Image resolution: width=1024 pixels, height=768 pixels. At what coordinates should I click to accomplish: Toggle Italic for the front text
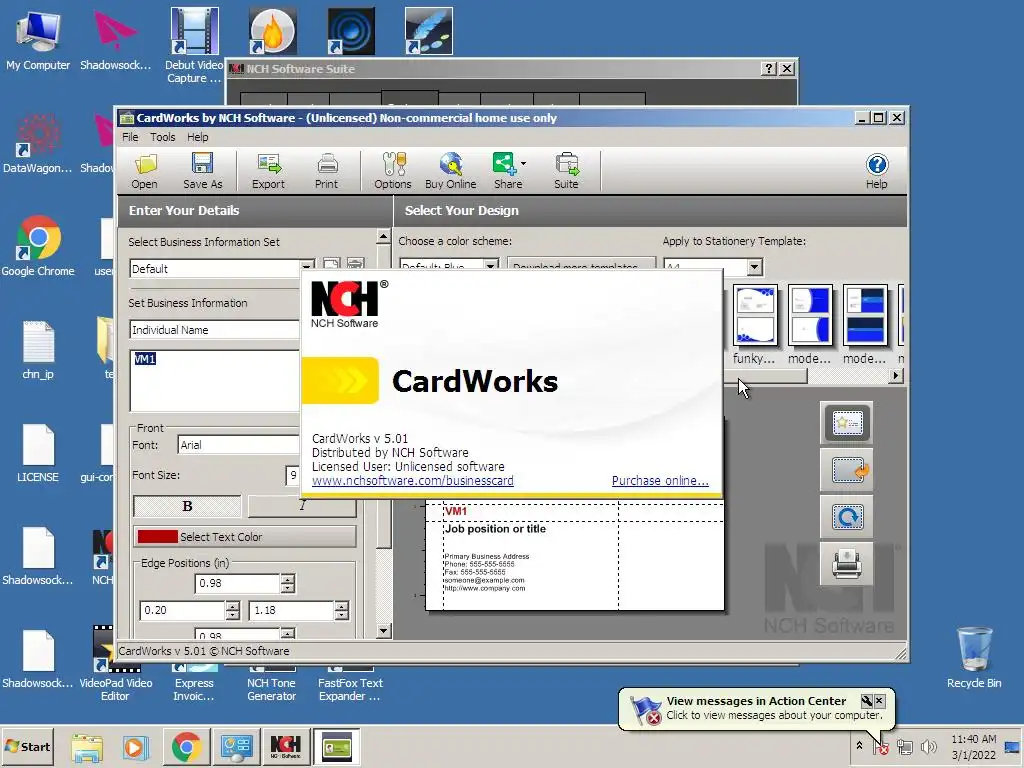click(x=302, y=506)
